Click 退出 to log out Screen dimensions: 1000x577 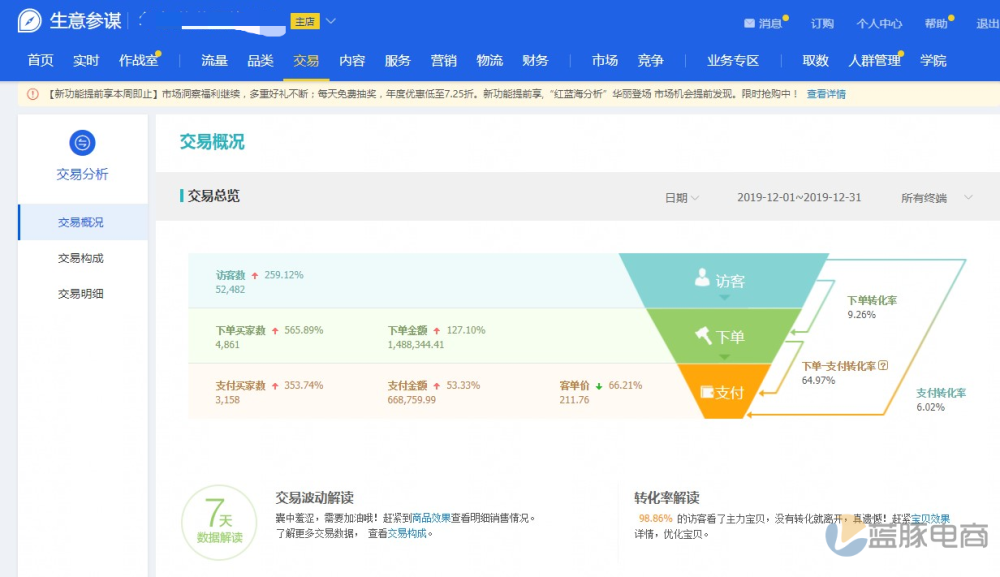coord(987,24)
